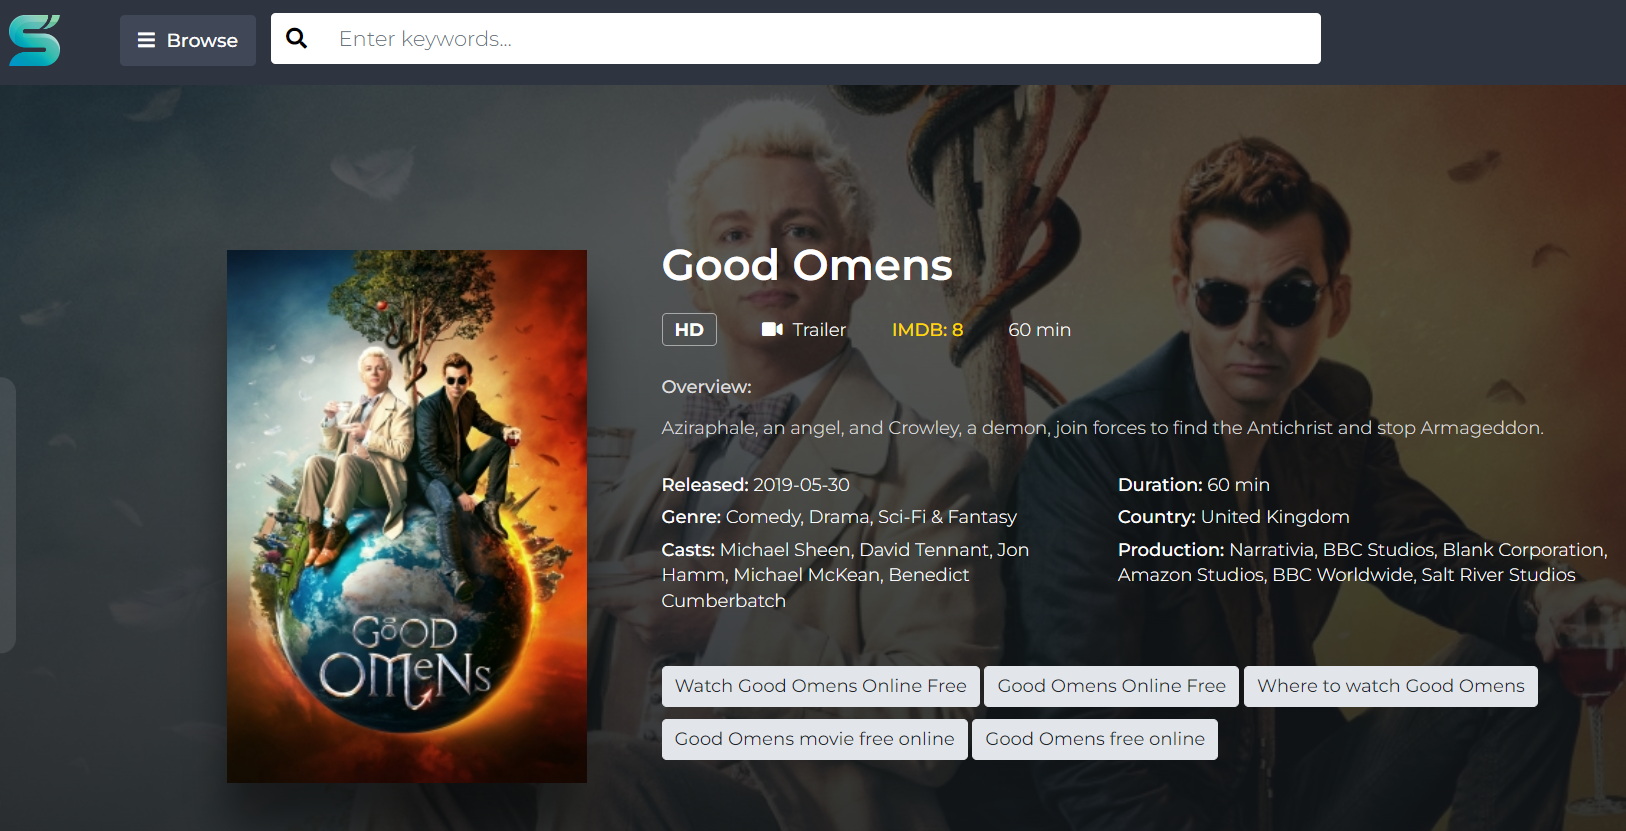Click the Where to watch Good Omens tag
This screenshot has height=831, width=1626.
(x=1390, y=686)
